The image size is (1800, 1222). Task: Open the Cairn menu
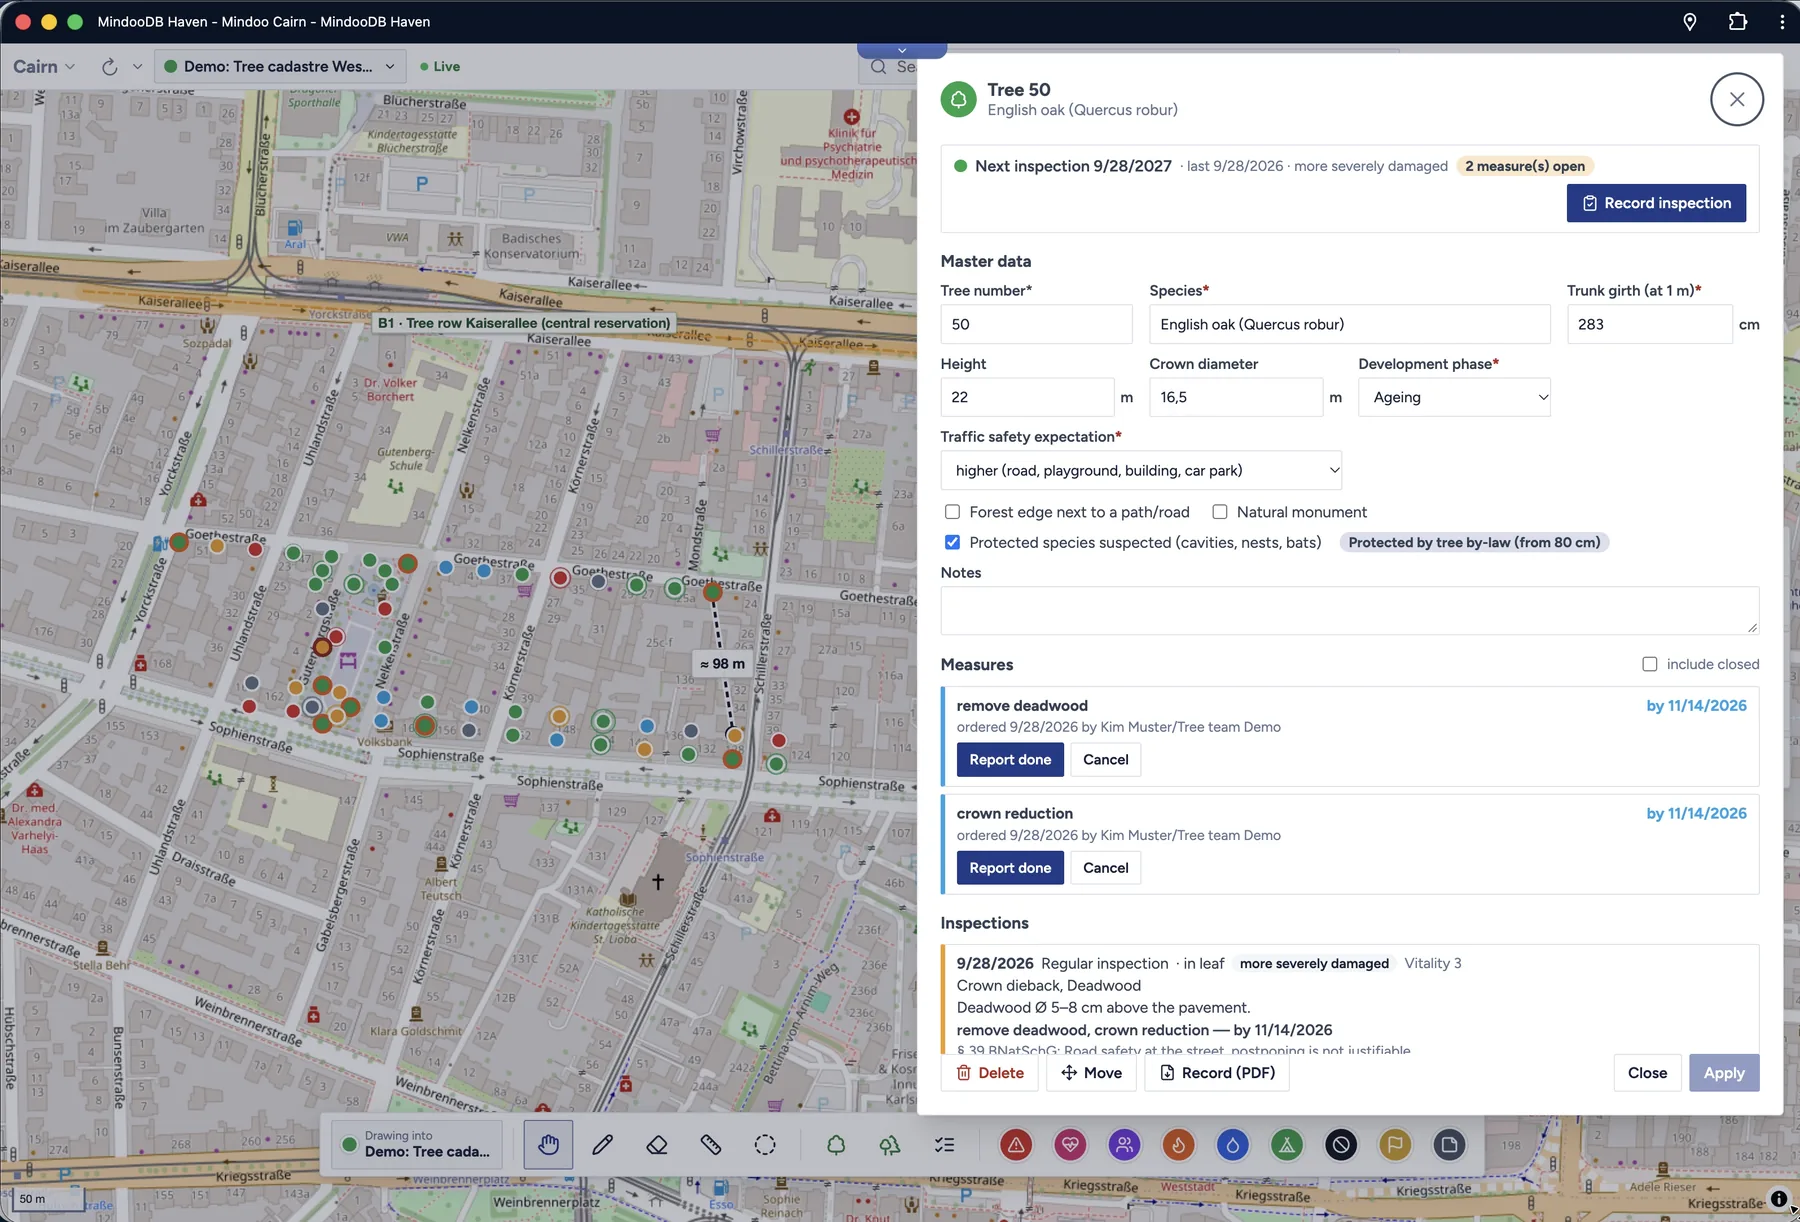pyautogui.click(x=44, y=66)
